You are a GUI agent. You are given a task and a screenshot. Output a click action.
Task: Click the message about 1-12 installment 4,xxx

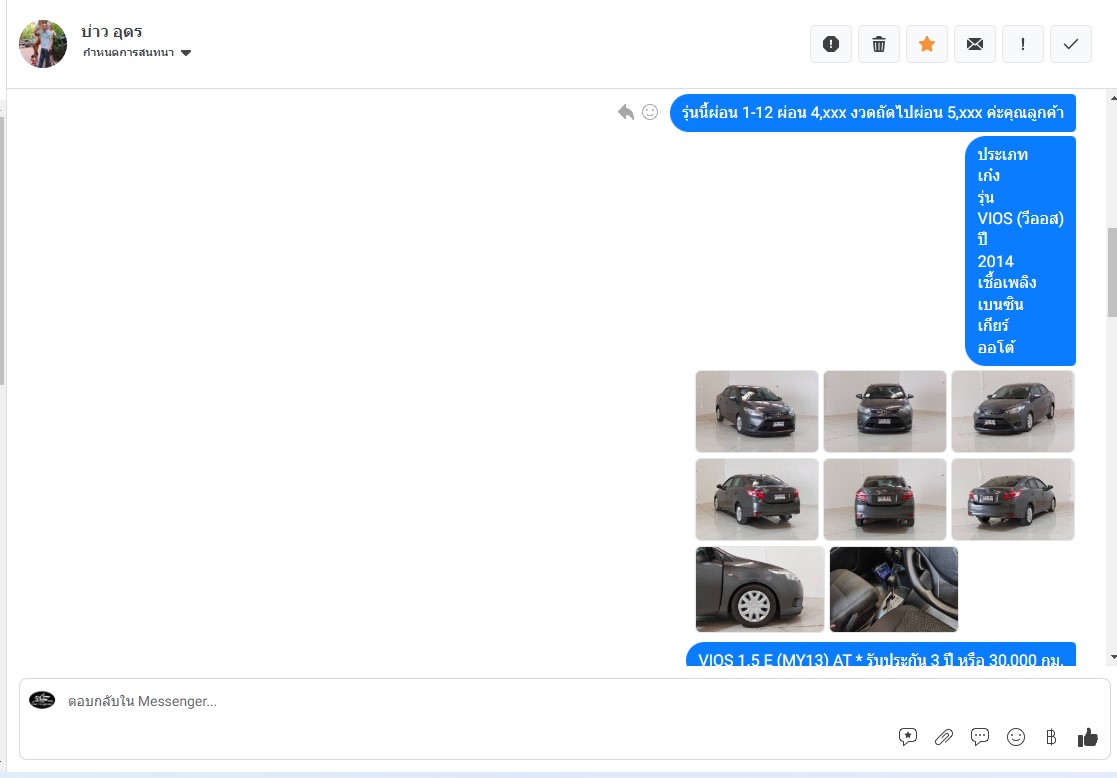click(x=873, y=113)
